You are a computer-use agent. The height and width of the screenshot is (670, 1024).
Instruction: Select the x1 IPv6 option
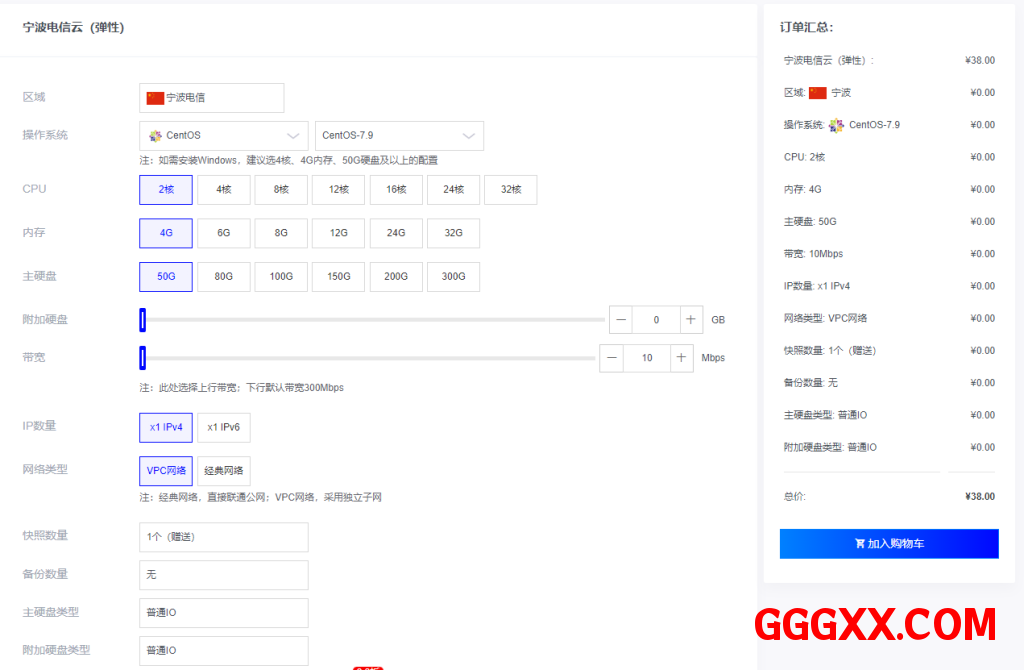click(x=223, y=427)
